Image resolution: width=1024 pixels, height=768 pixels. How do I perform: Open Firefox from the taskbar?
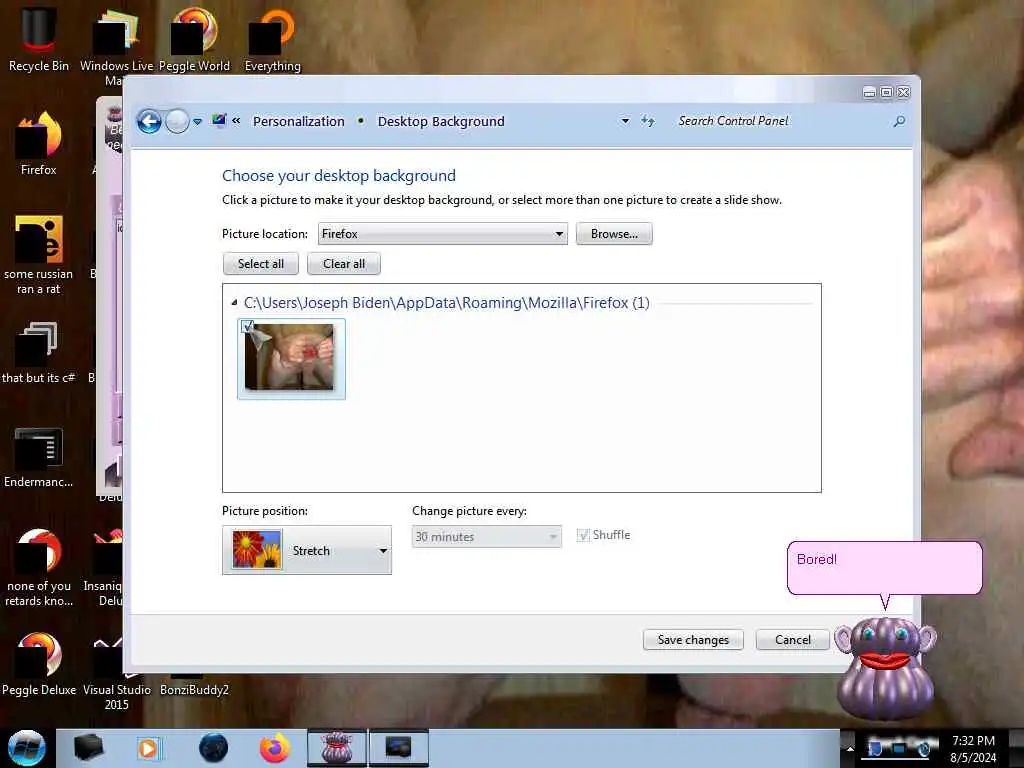pos(275,748)
